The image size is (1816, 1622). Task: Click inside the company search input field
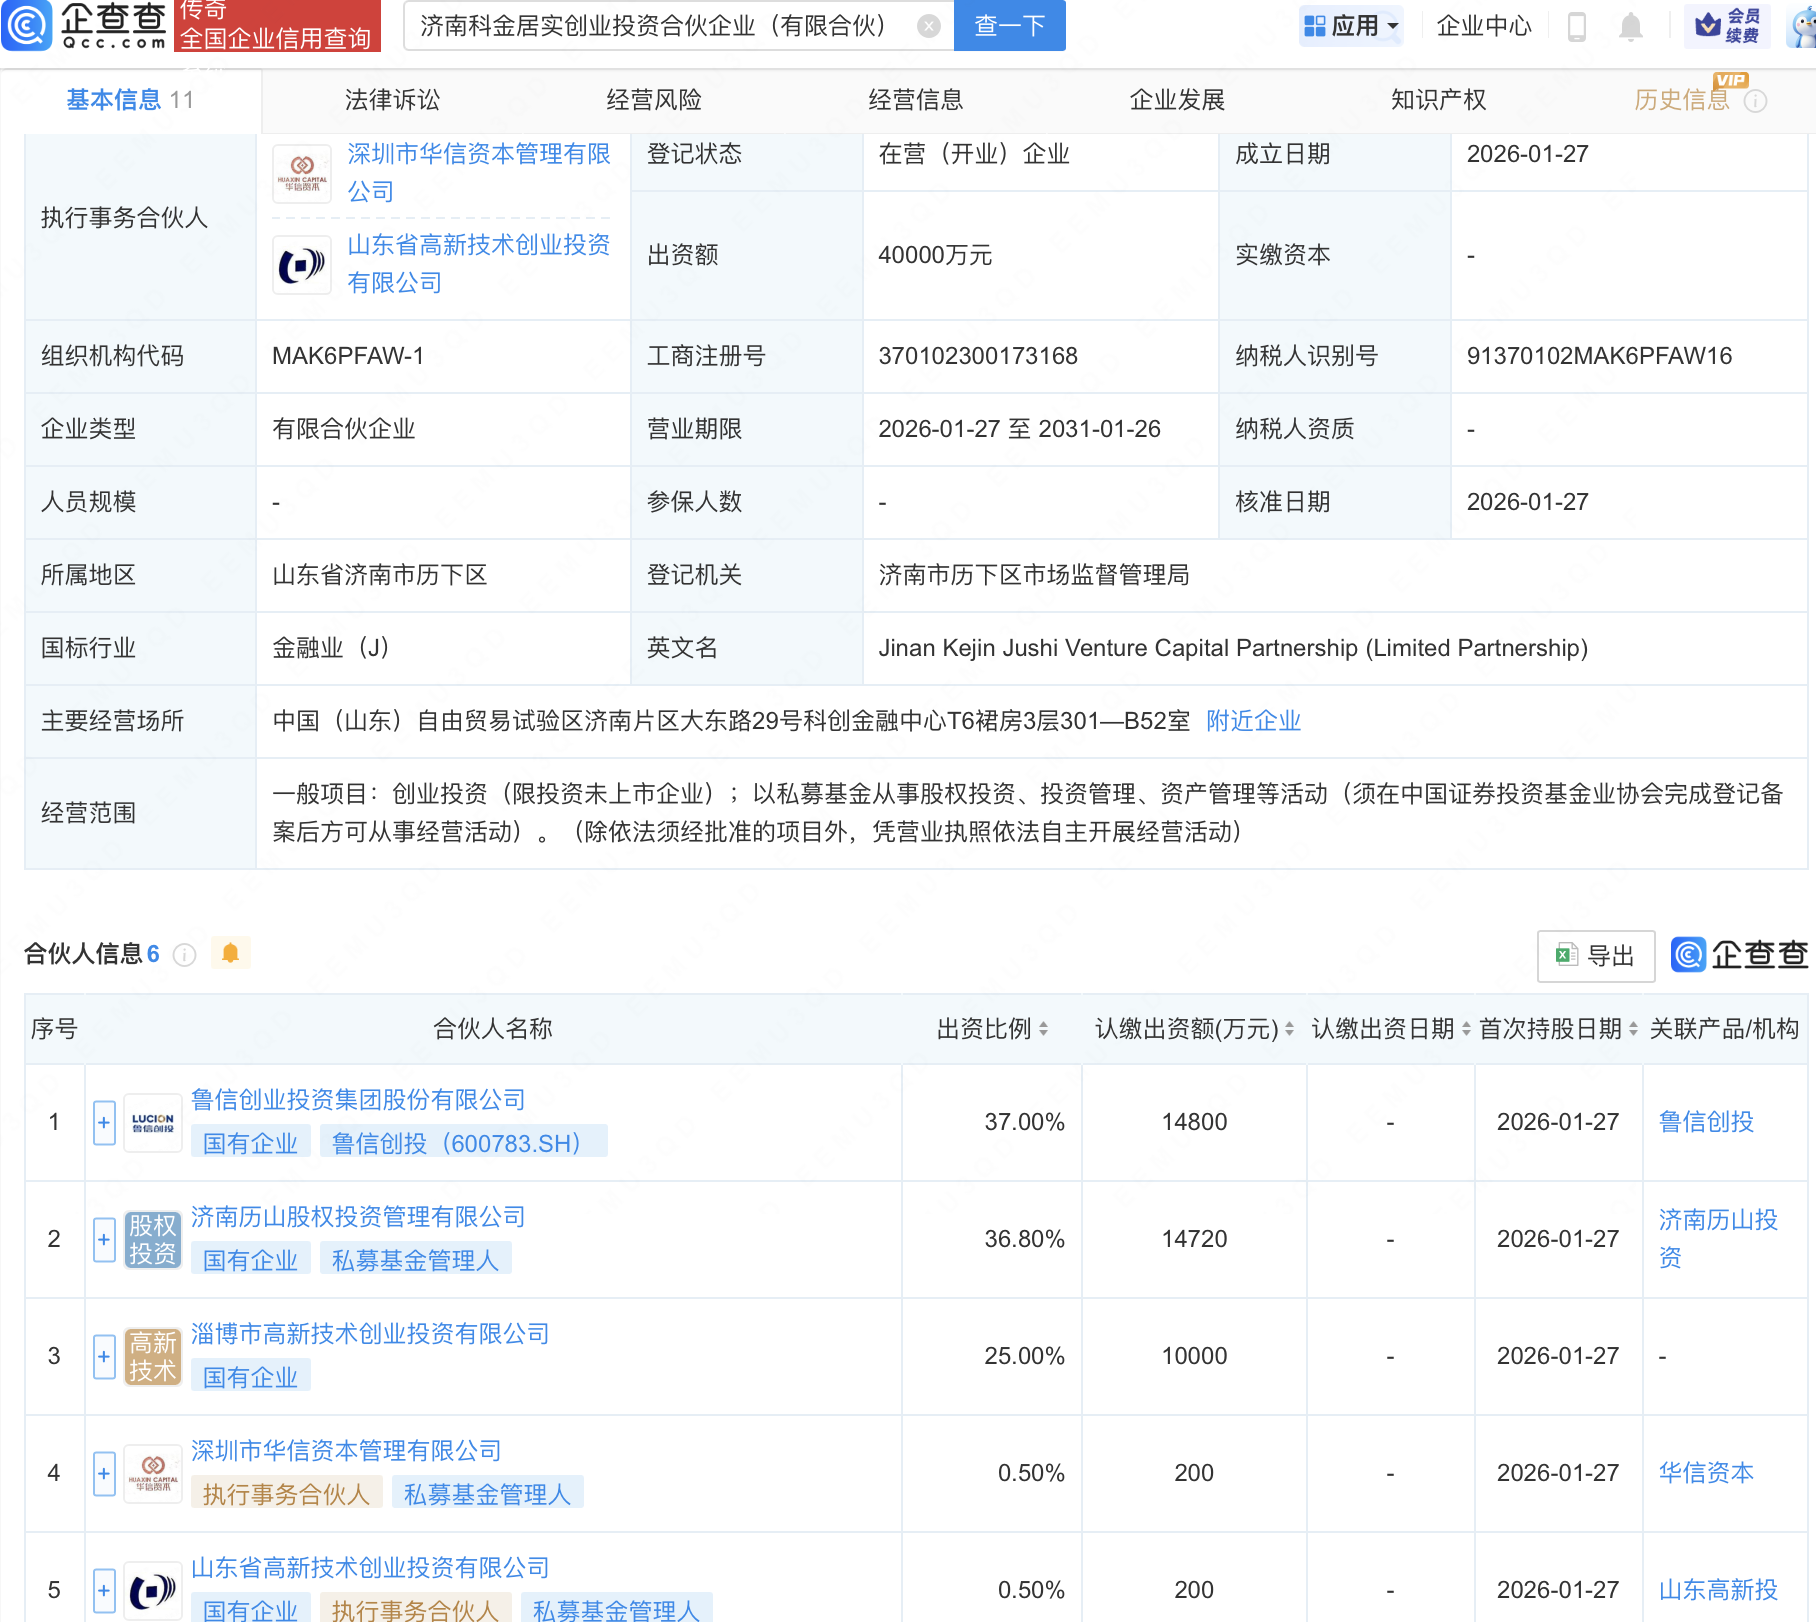tap(660, 27)
